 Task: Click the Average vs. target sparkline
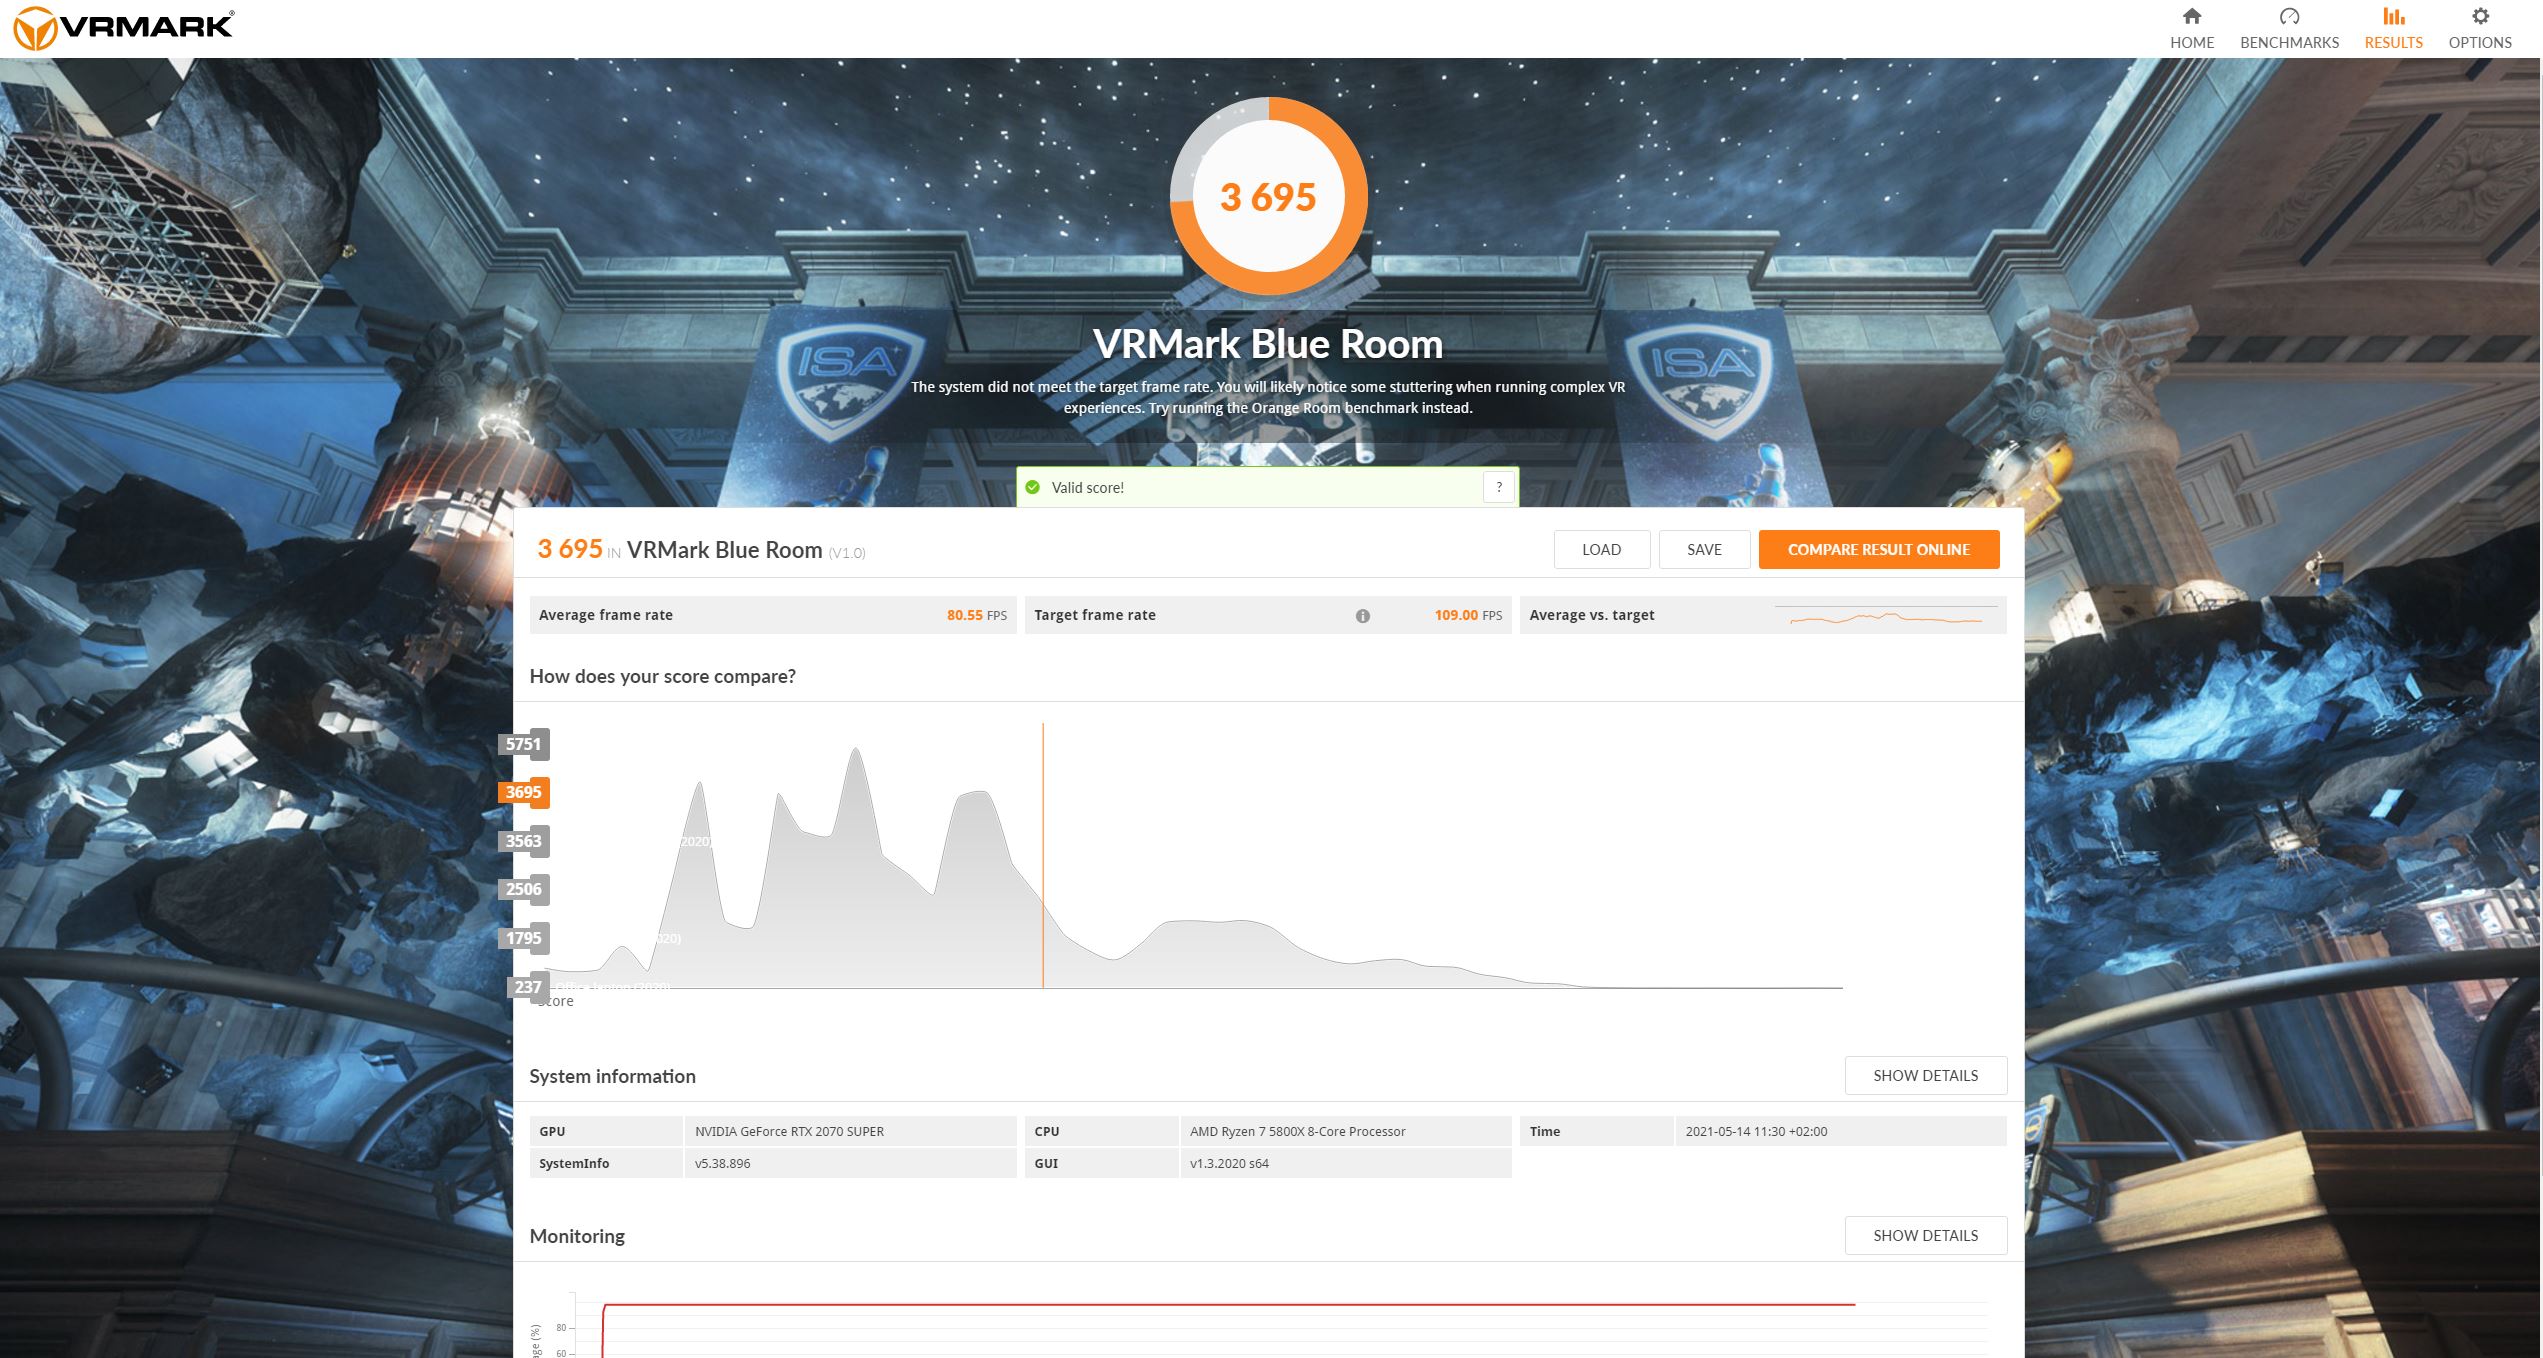pos(1886,616)
